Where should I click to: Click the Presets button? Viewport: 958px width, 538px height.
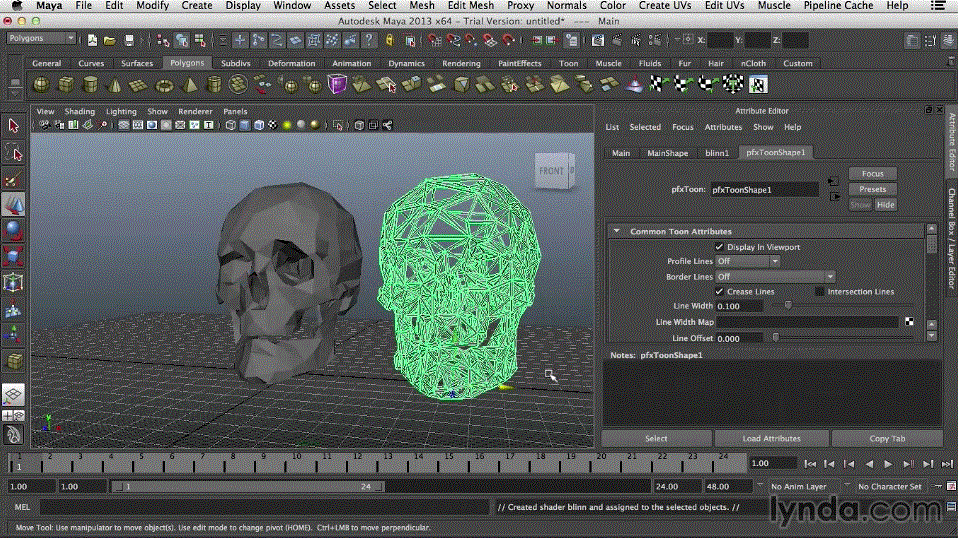coord(872,189)
